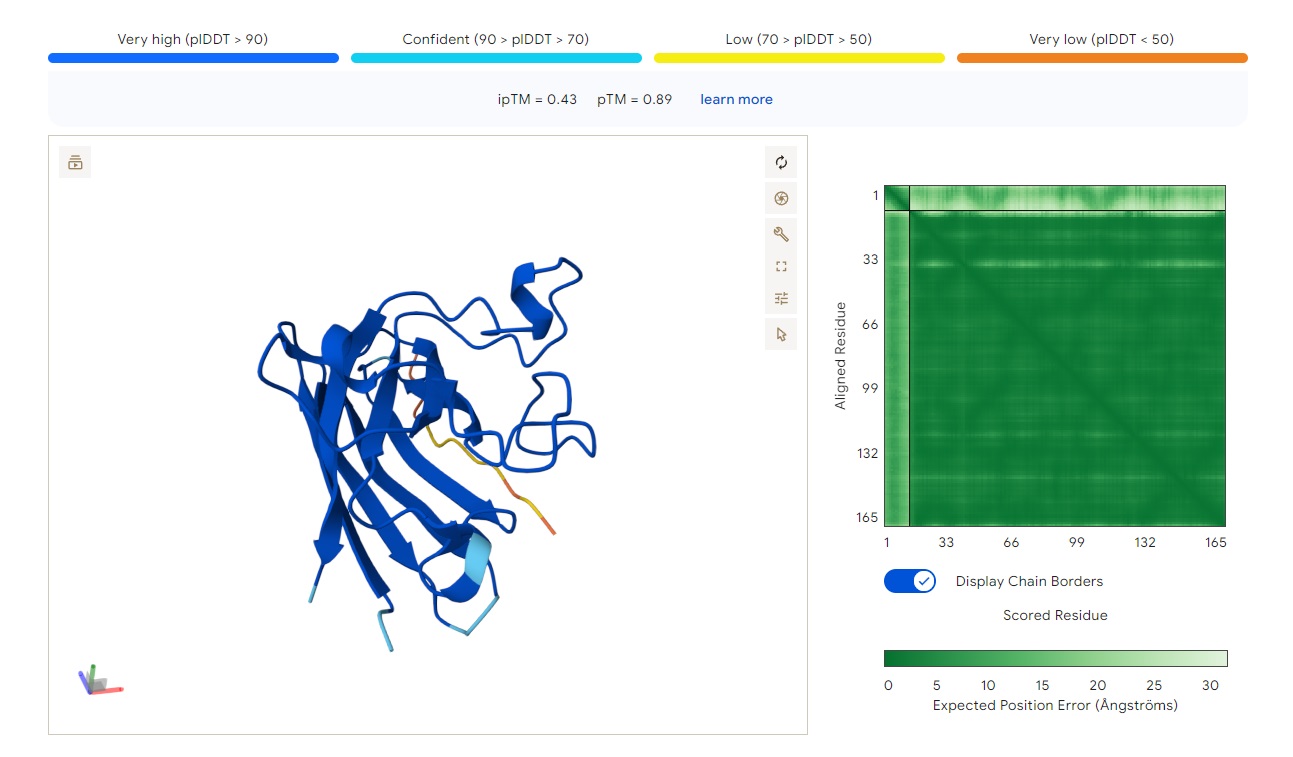
Task: Open the sliders controls panel icon
Action: point(781,298)
